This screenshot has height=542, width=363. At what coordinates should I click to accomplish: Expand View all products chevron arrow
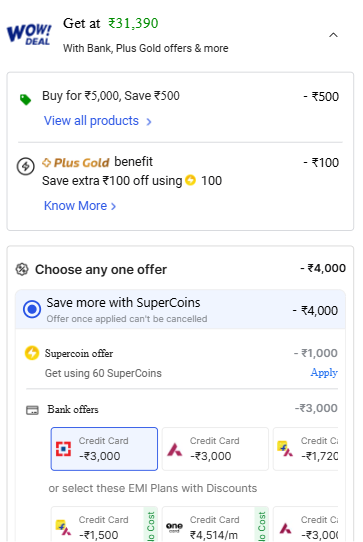149,122
